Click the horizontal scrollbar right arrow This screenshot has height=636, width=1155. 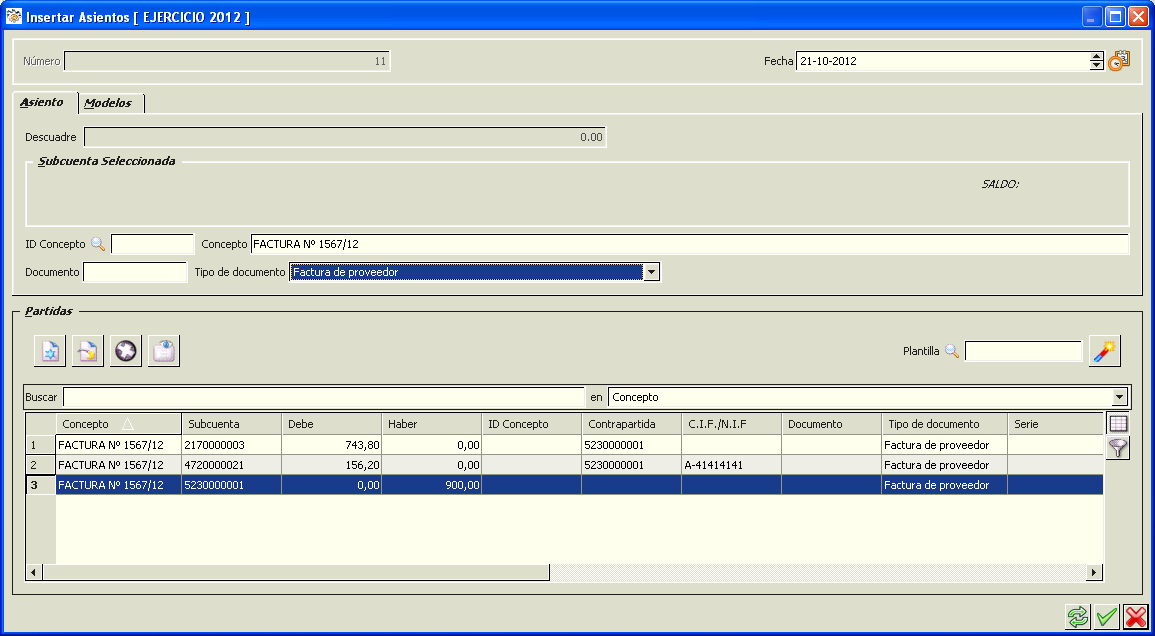pyautogui.click(x=1095, y=572)
